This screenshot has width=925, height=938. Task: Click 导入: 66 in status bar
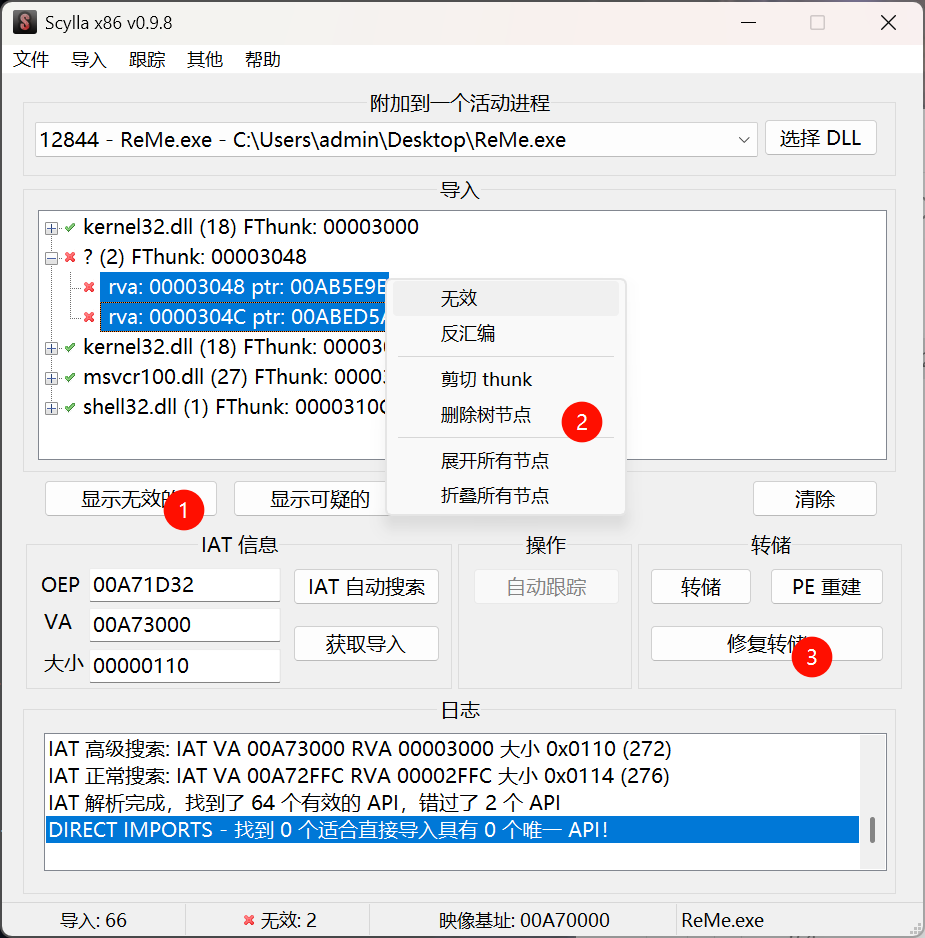coord(93,920)
